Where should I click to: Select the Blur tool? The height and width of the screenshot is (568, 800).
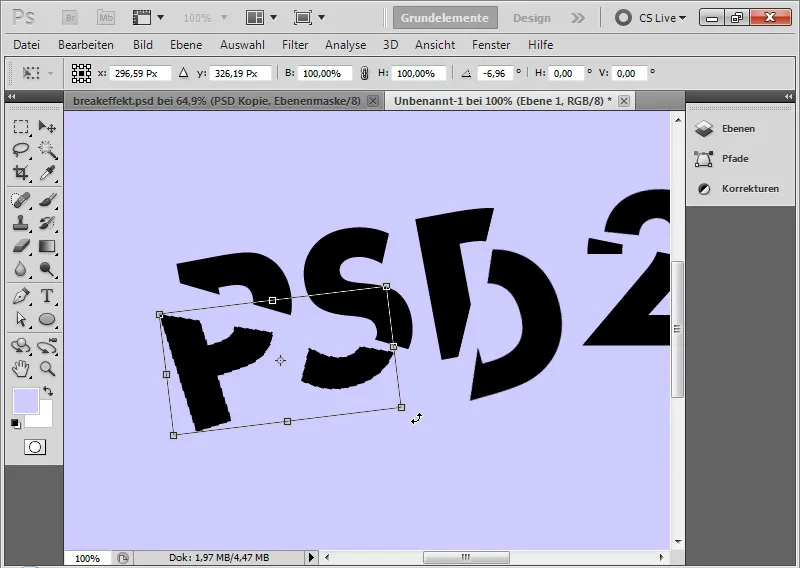pyautogui.click(x=21, y=269)
